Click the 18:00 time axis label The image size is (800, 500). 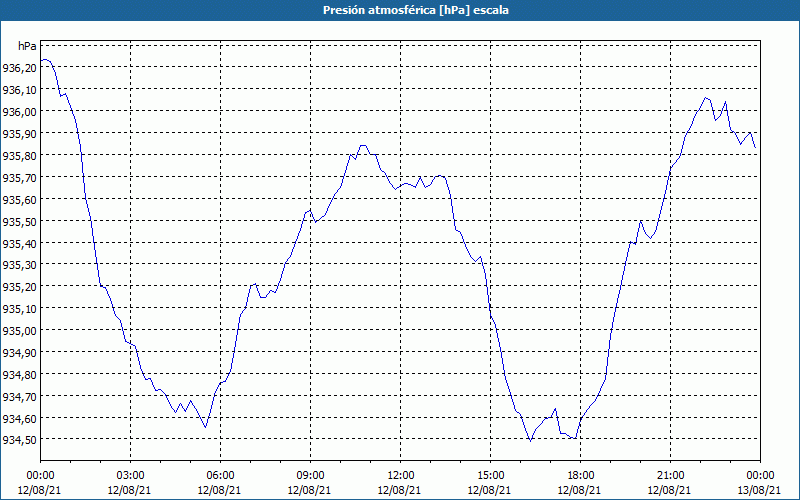[581, 475]
